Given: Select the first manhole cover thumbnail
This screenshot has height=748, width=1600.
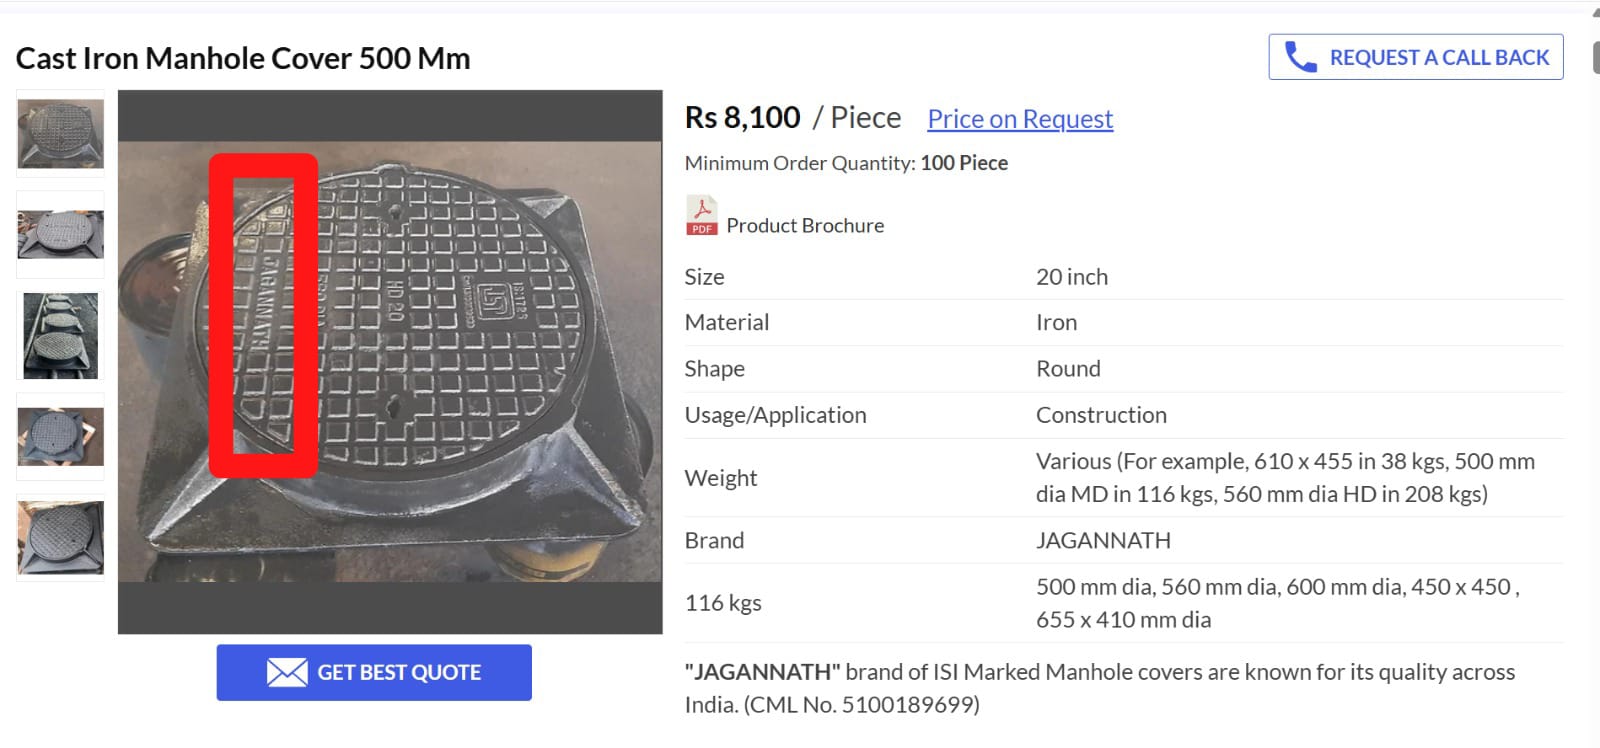Looking at the screenshot, I should tap(60, 134).
